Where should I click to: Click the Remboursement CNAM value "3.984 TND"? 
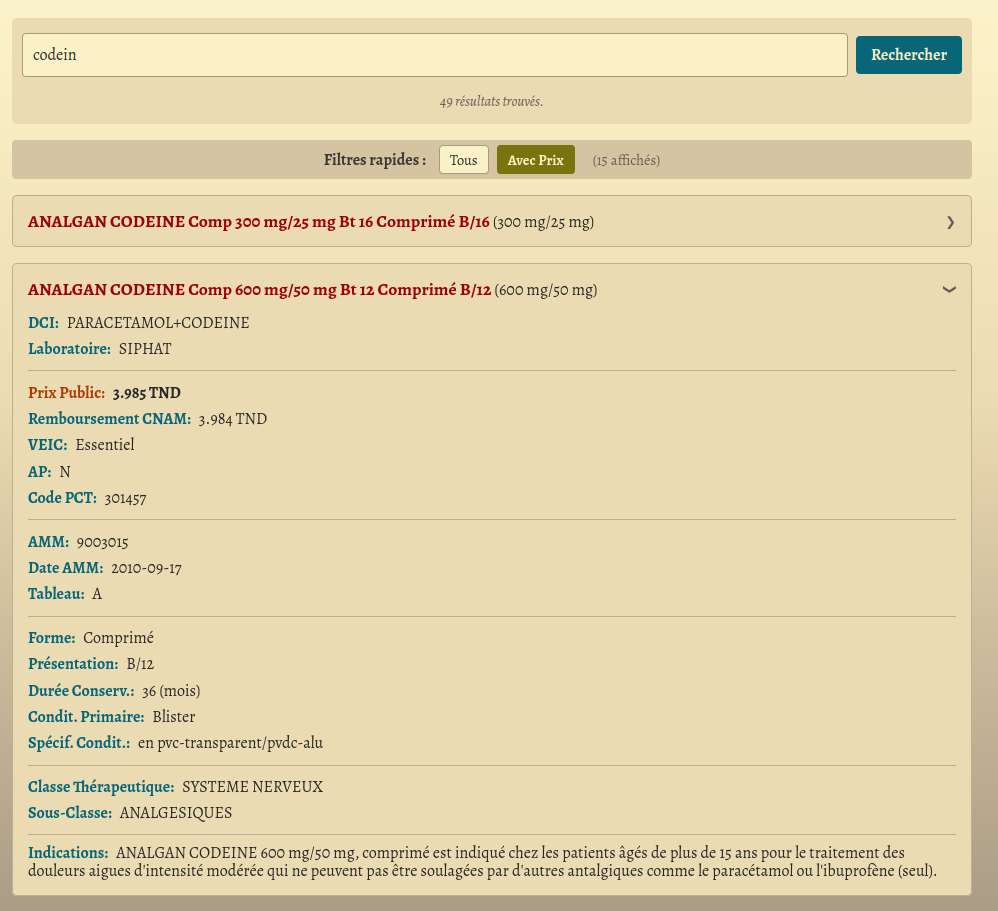pos(232,419)
